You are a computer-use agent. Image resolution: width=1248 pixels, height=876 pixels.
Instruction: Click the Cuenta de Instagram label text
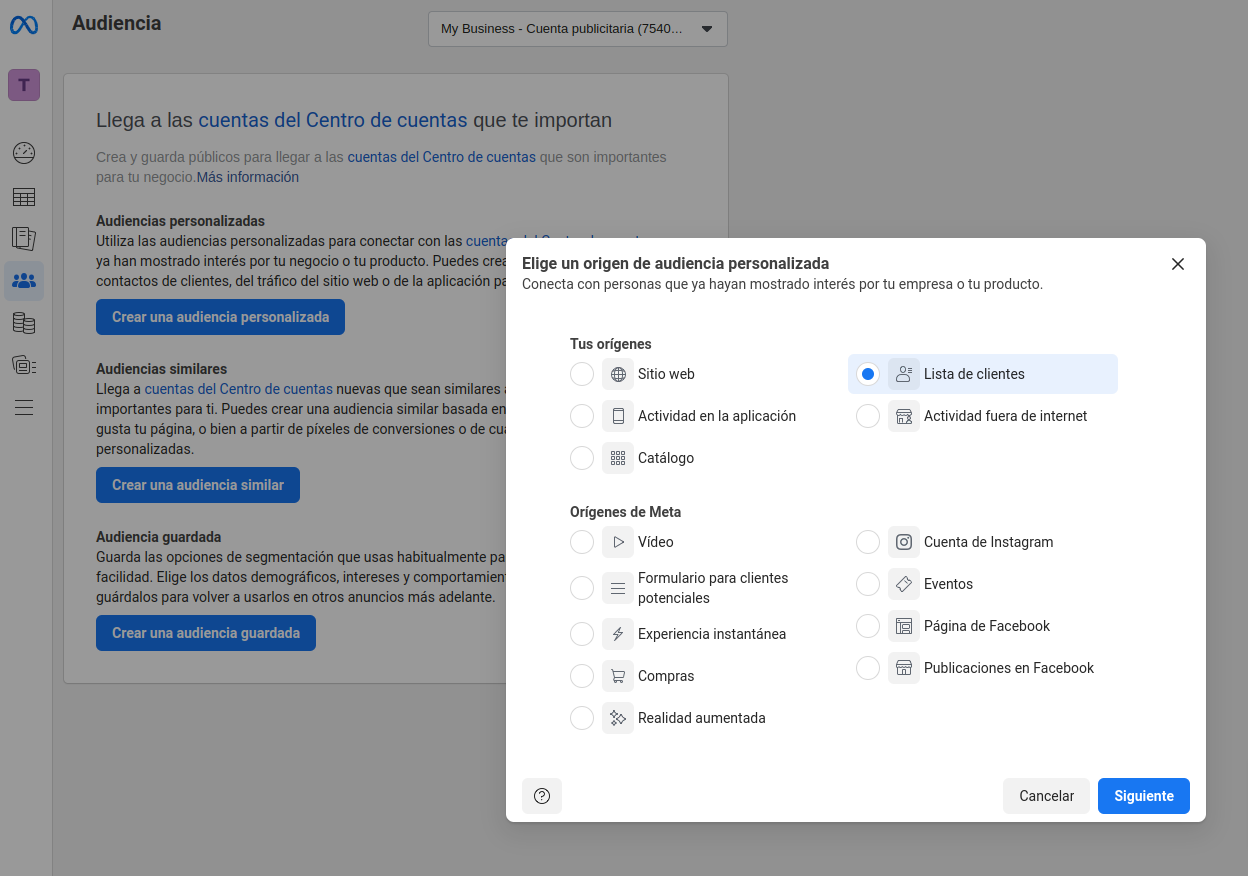[x=989, y=542]
